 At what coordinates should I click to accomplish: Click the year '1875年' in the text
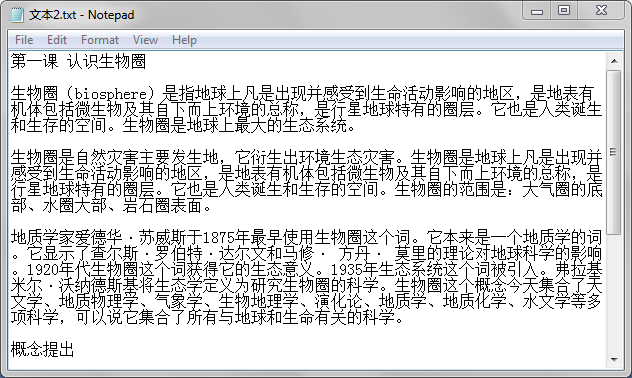[x=226, y=237]
